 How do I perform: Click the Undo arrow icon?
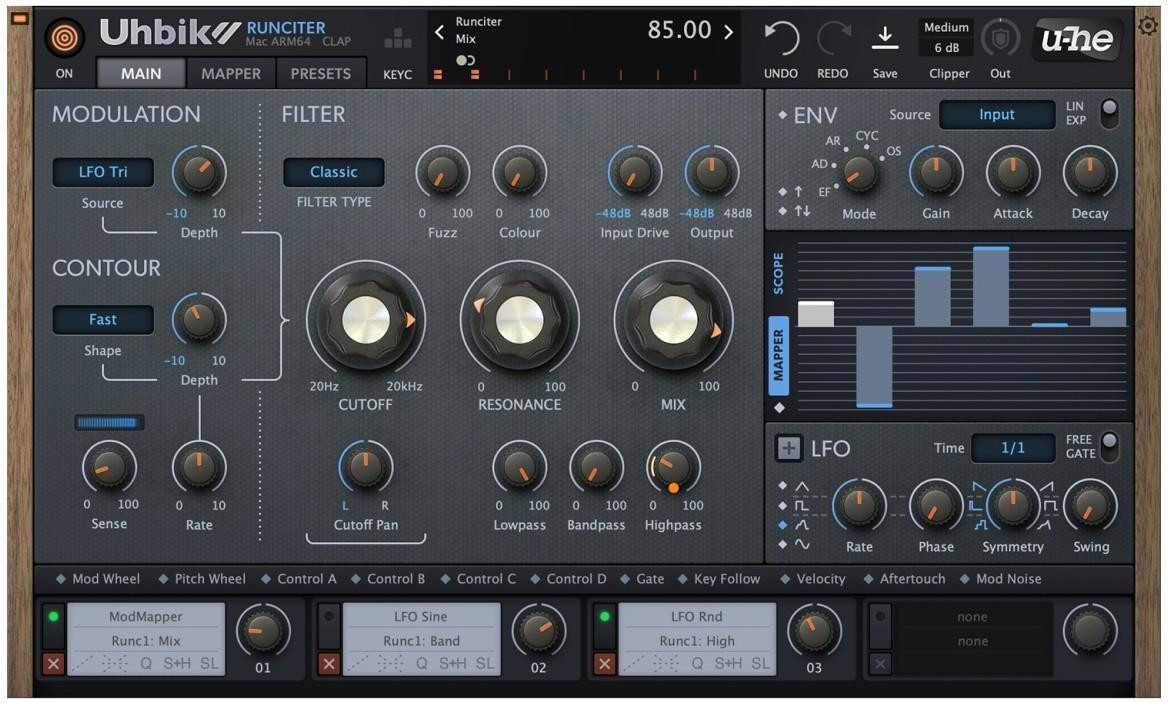pos(781,38)
